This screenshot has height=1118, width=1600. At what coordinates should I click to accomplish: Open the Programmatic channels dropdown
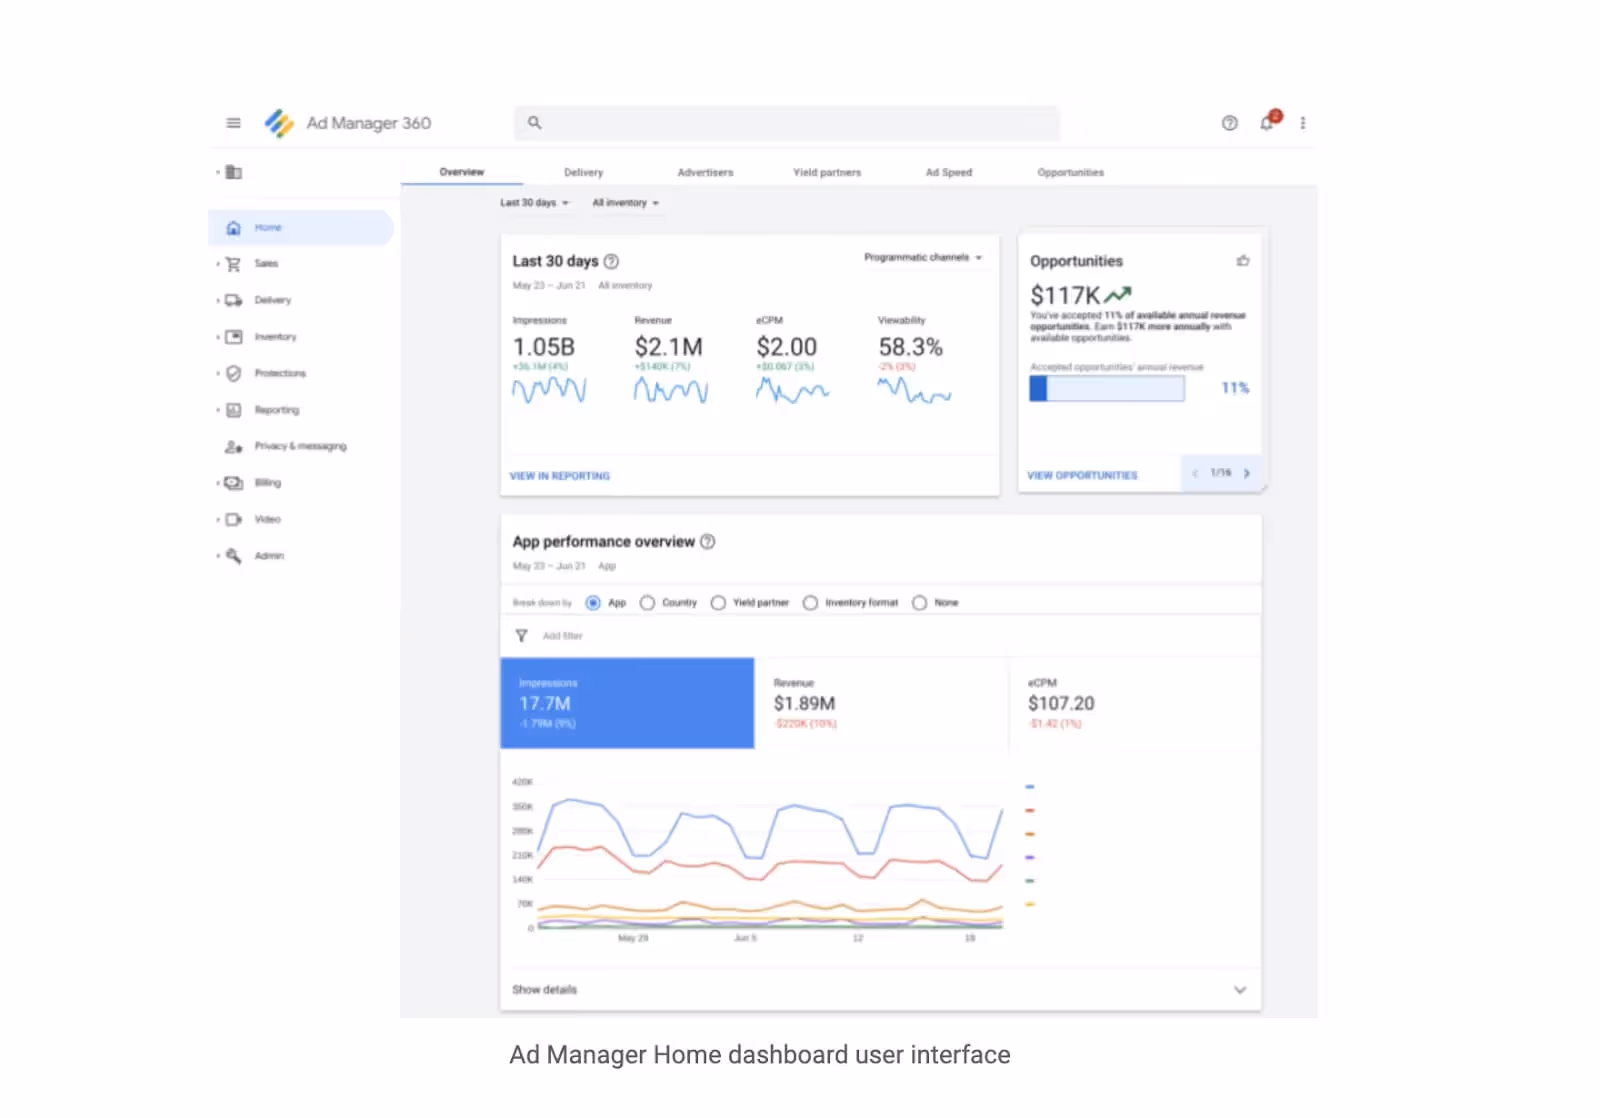921,256
